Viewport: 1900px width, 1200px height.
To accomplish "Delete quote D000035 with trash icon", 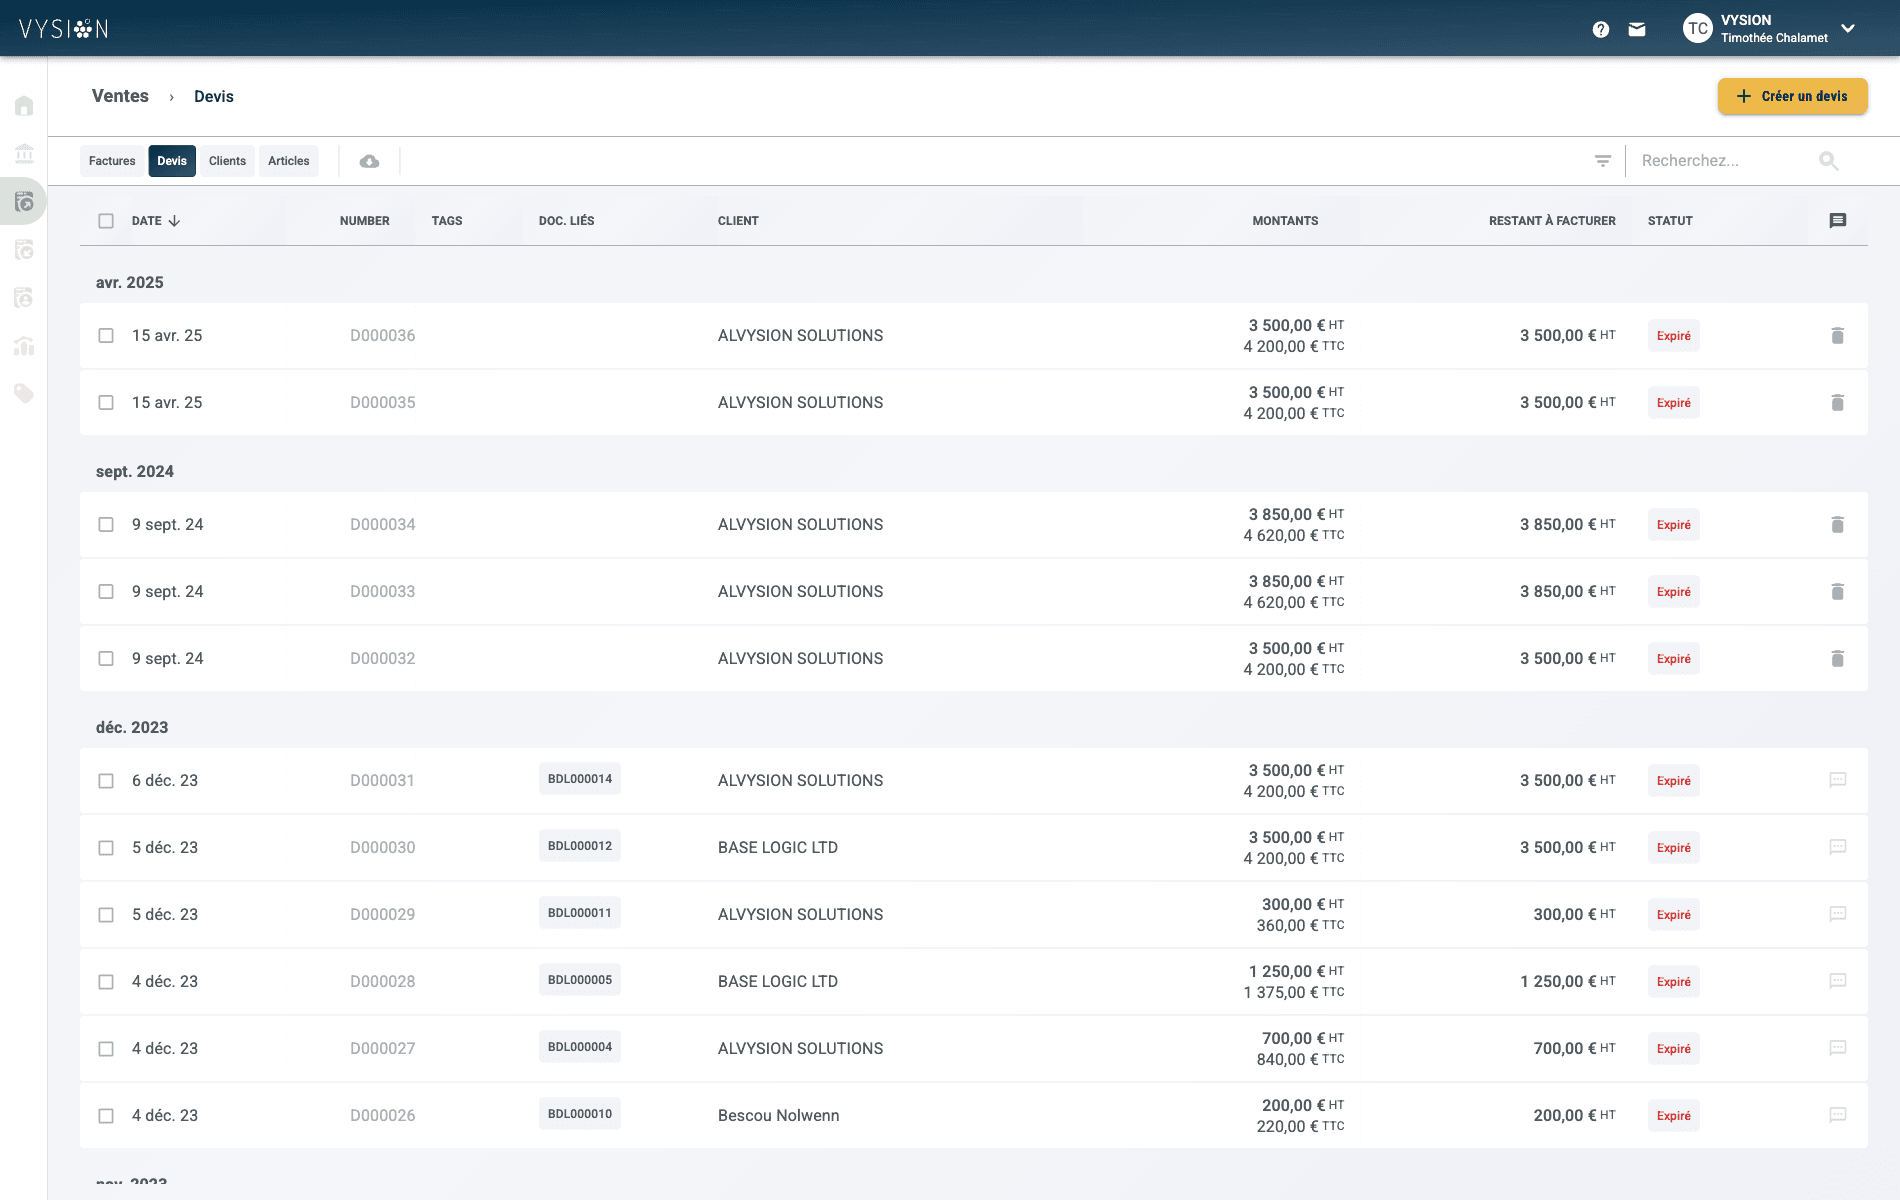I will coord(1838,403).
